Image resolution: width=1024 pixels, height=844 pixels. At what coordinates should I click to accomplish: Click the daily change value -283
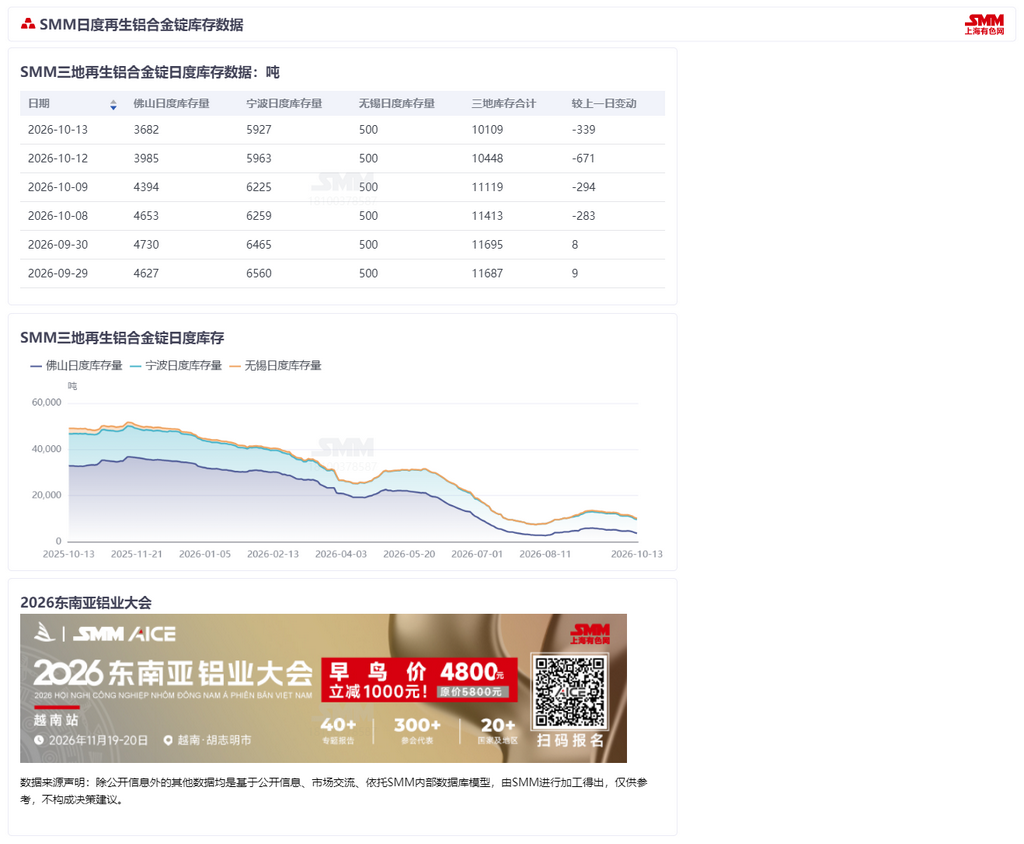coord(583,216)
